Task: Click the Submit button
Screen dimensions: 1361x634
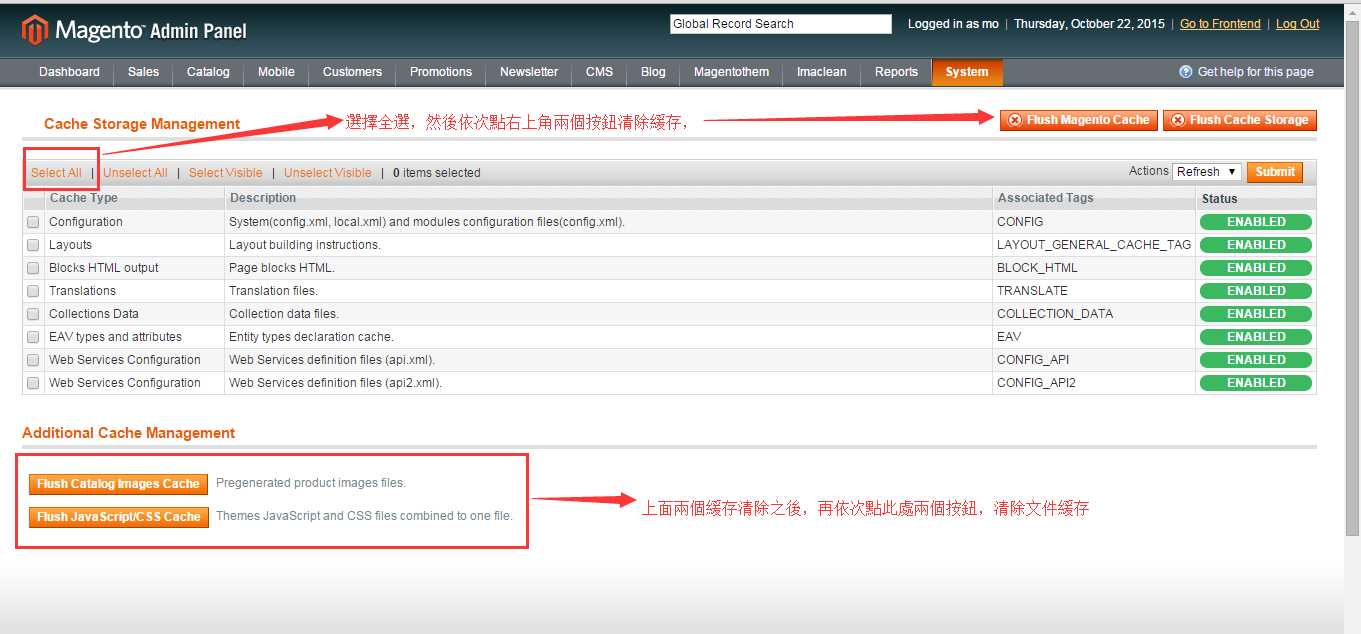Action: [1275, 172]
